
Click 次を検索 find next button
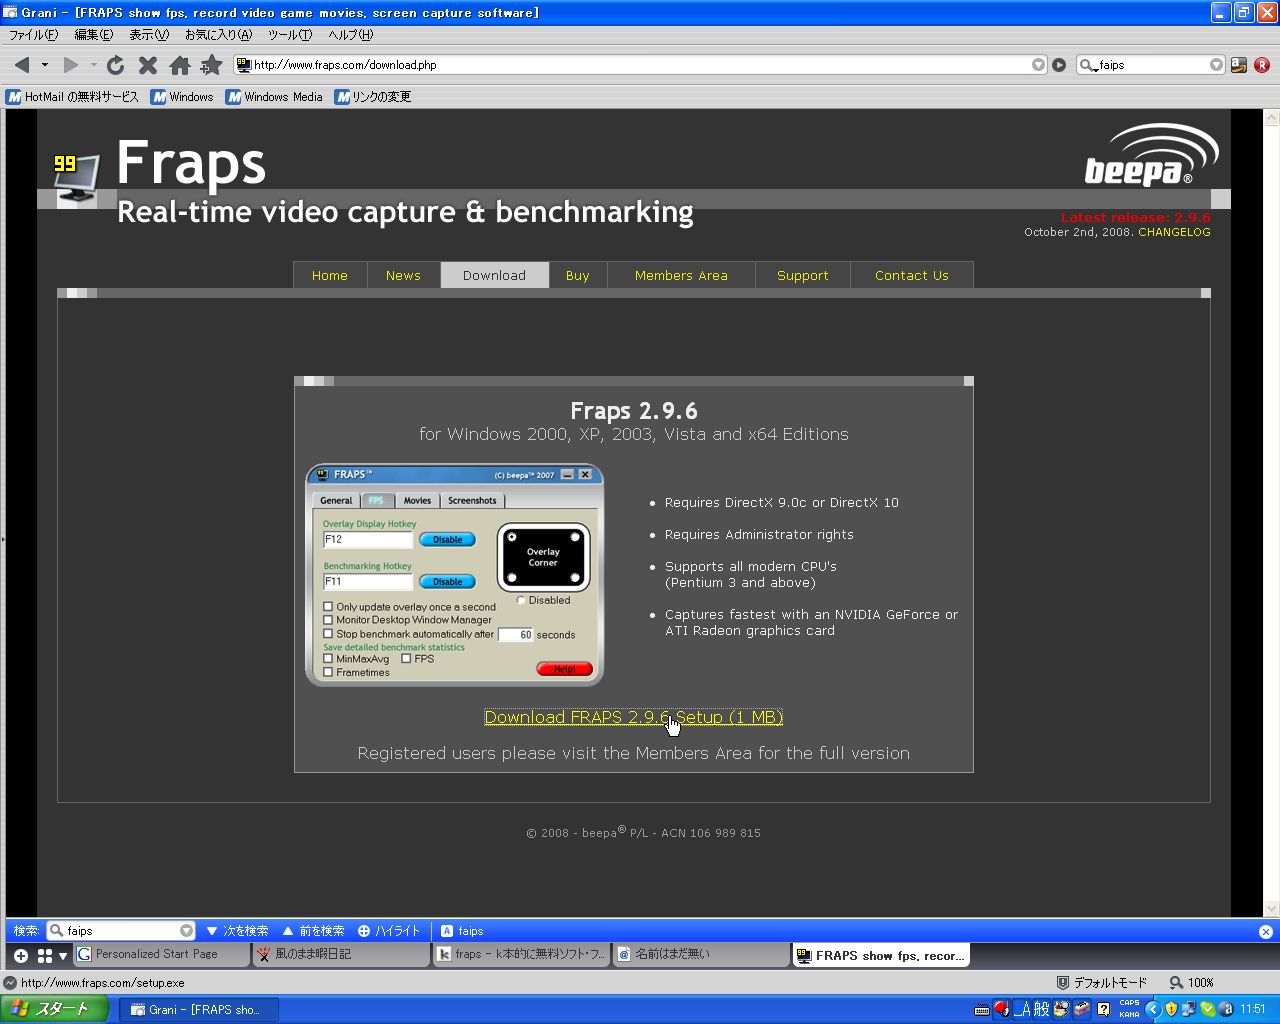point(237,931)
